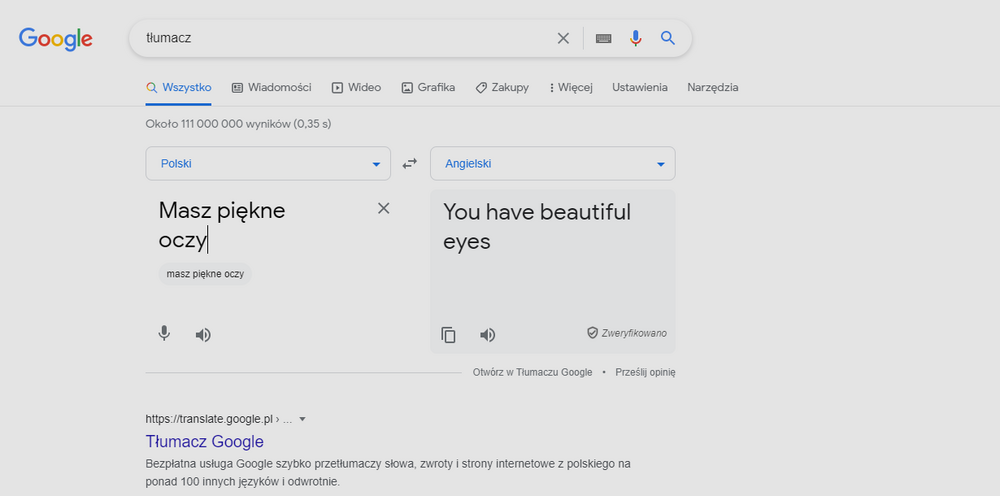Click the magnifier search button
The image size is (1000, 496).
668,38
